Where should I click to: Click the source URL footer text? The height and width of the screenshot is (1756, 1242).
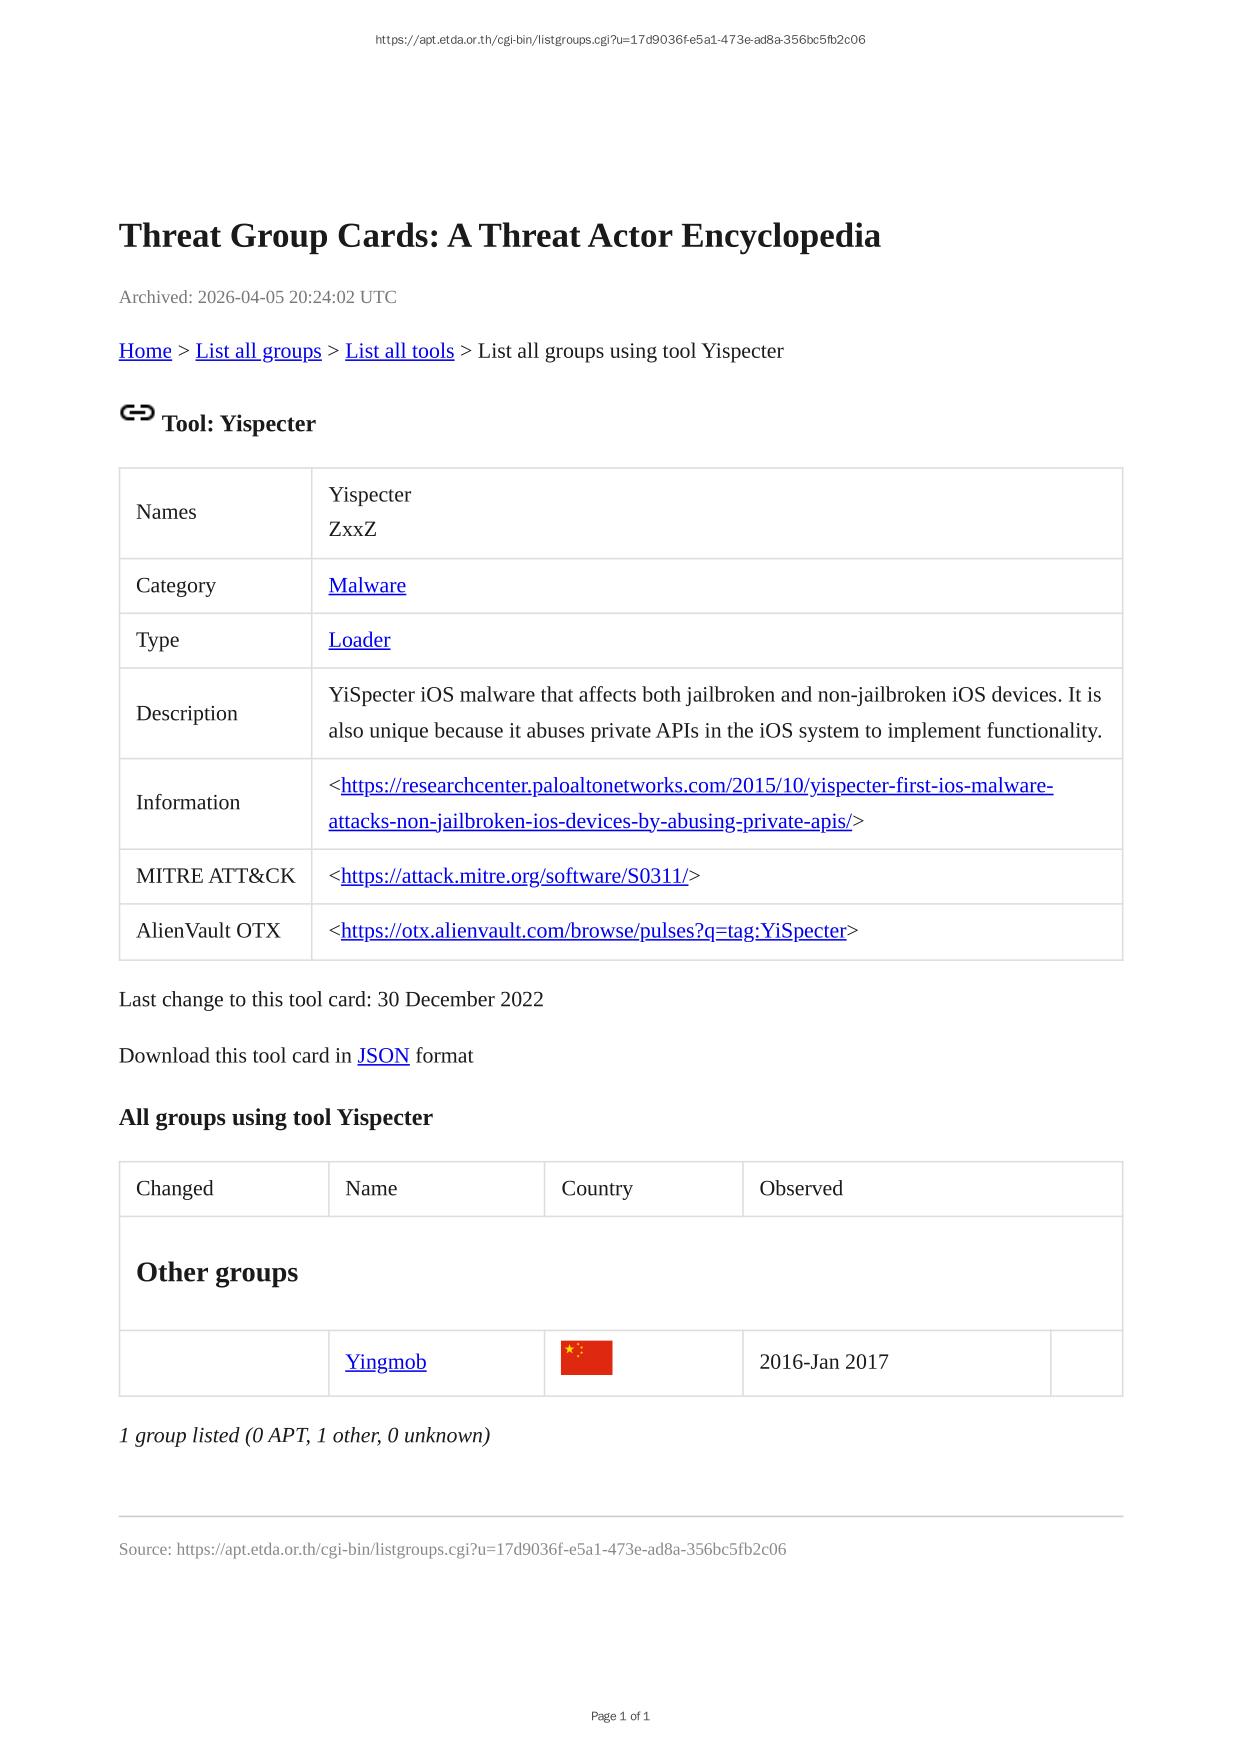[452, 1549]
